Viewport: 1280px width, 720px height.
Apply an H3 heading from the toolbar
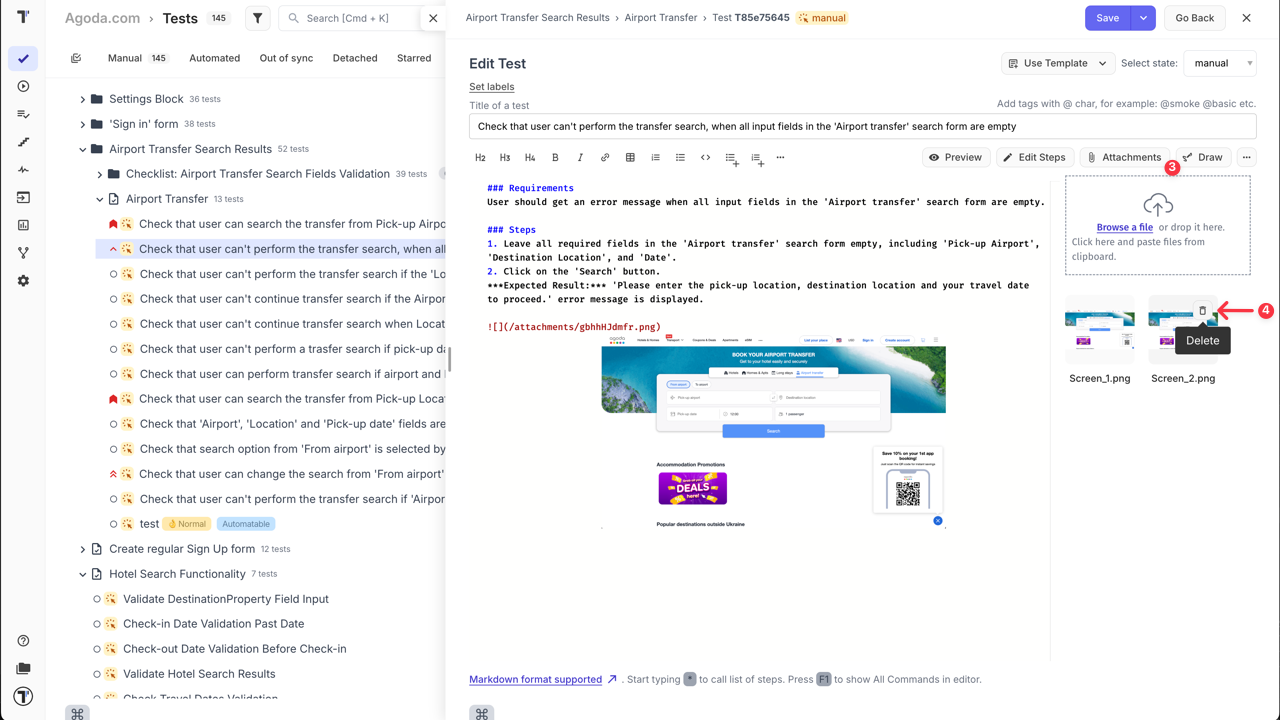505,157
